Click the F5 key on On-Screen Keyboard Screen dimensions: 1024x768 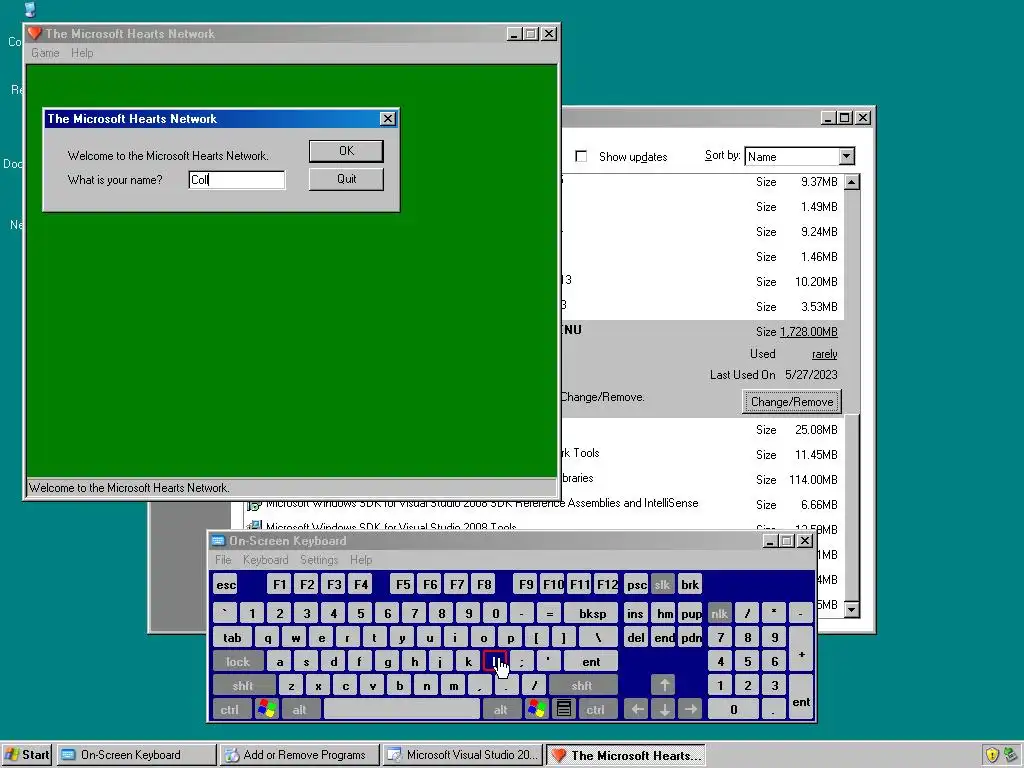403,584
